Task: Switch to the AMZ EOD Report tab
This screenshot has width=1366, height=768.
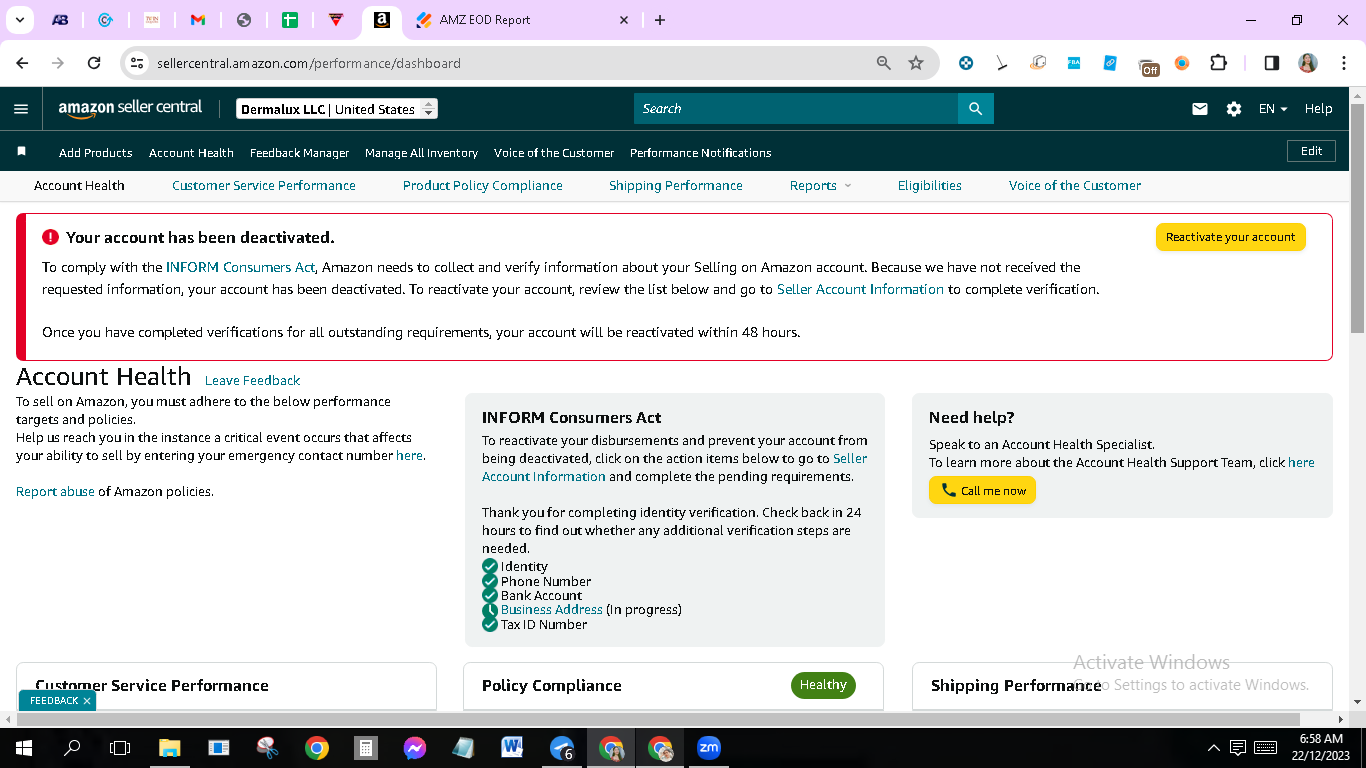Action: (522, 20)
